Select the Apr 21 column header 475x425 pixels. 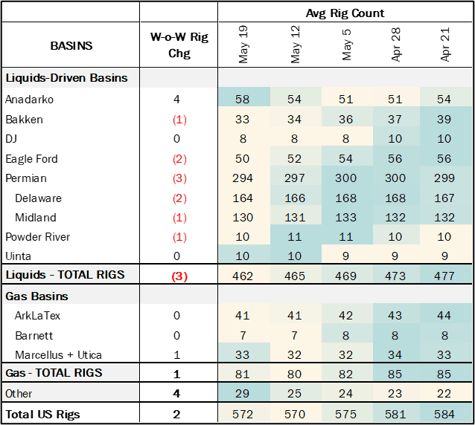pyautogui.click(x=445, y=44)
